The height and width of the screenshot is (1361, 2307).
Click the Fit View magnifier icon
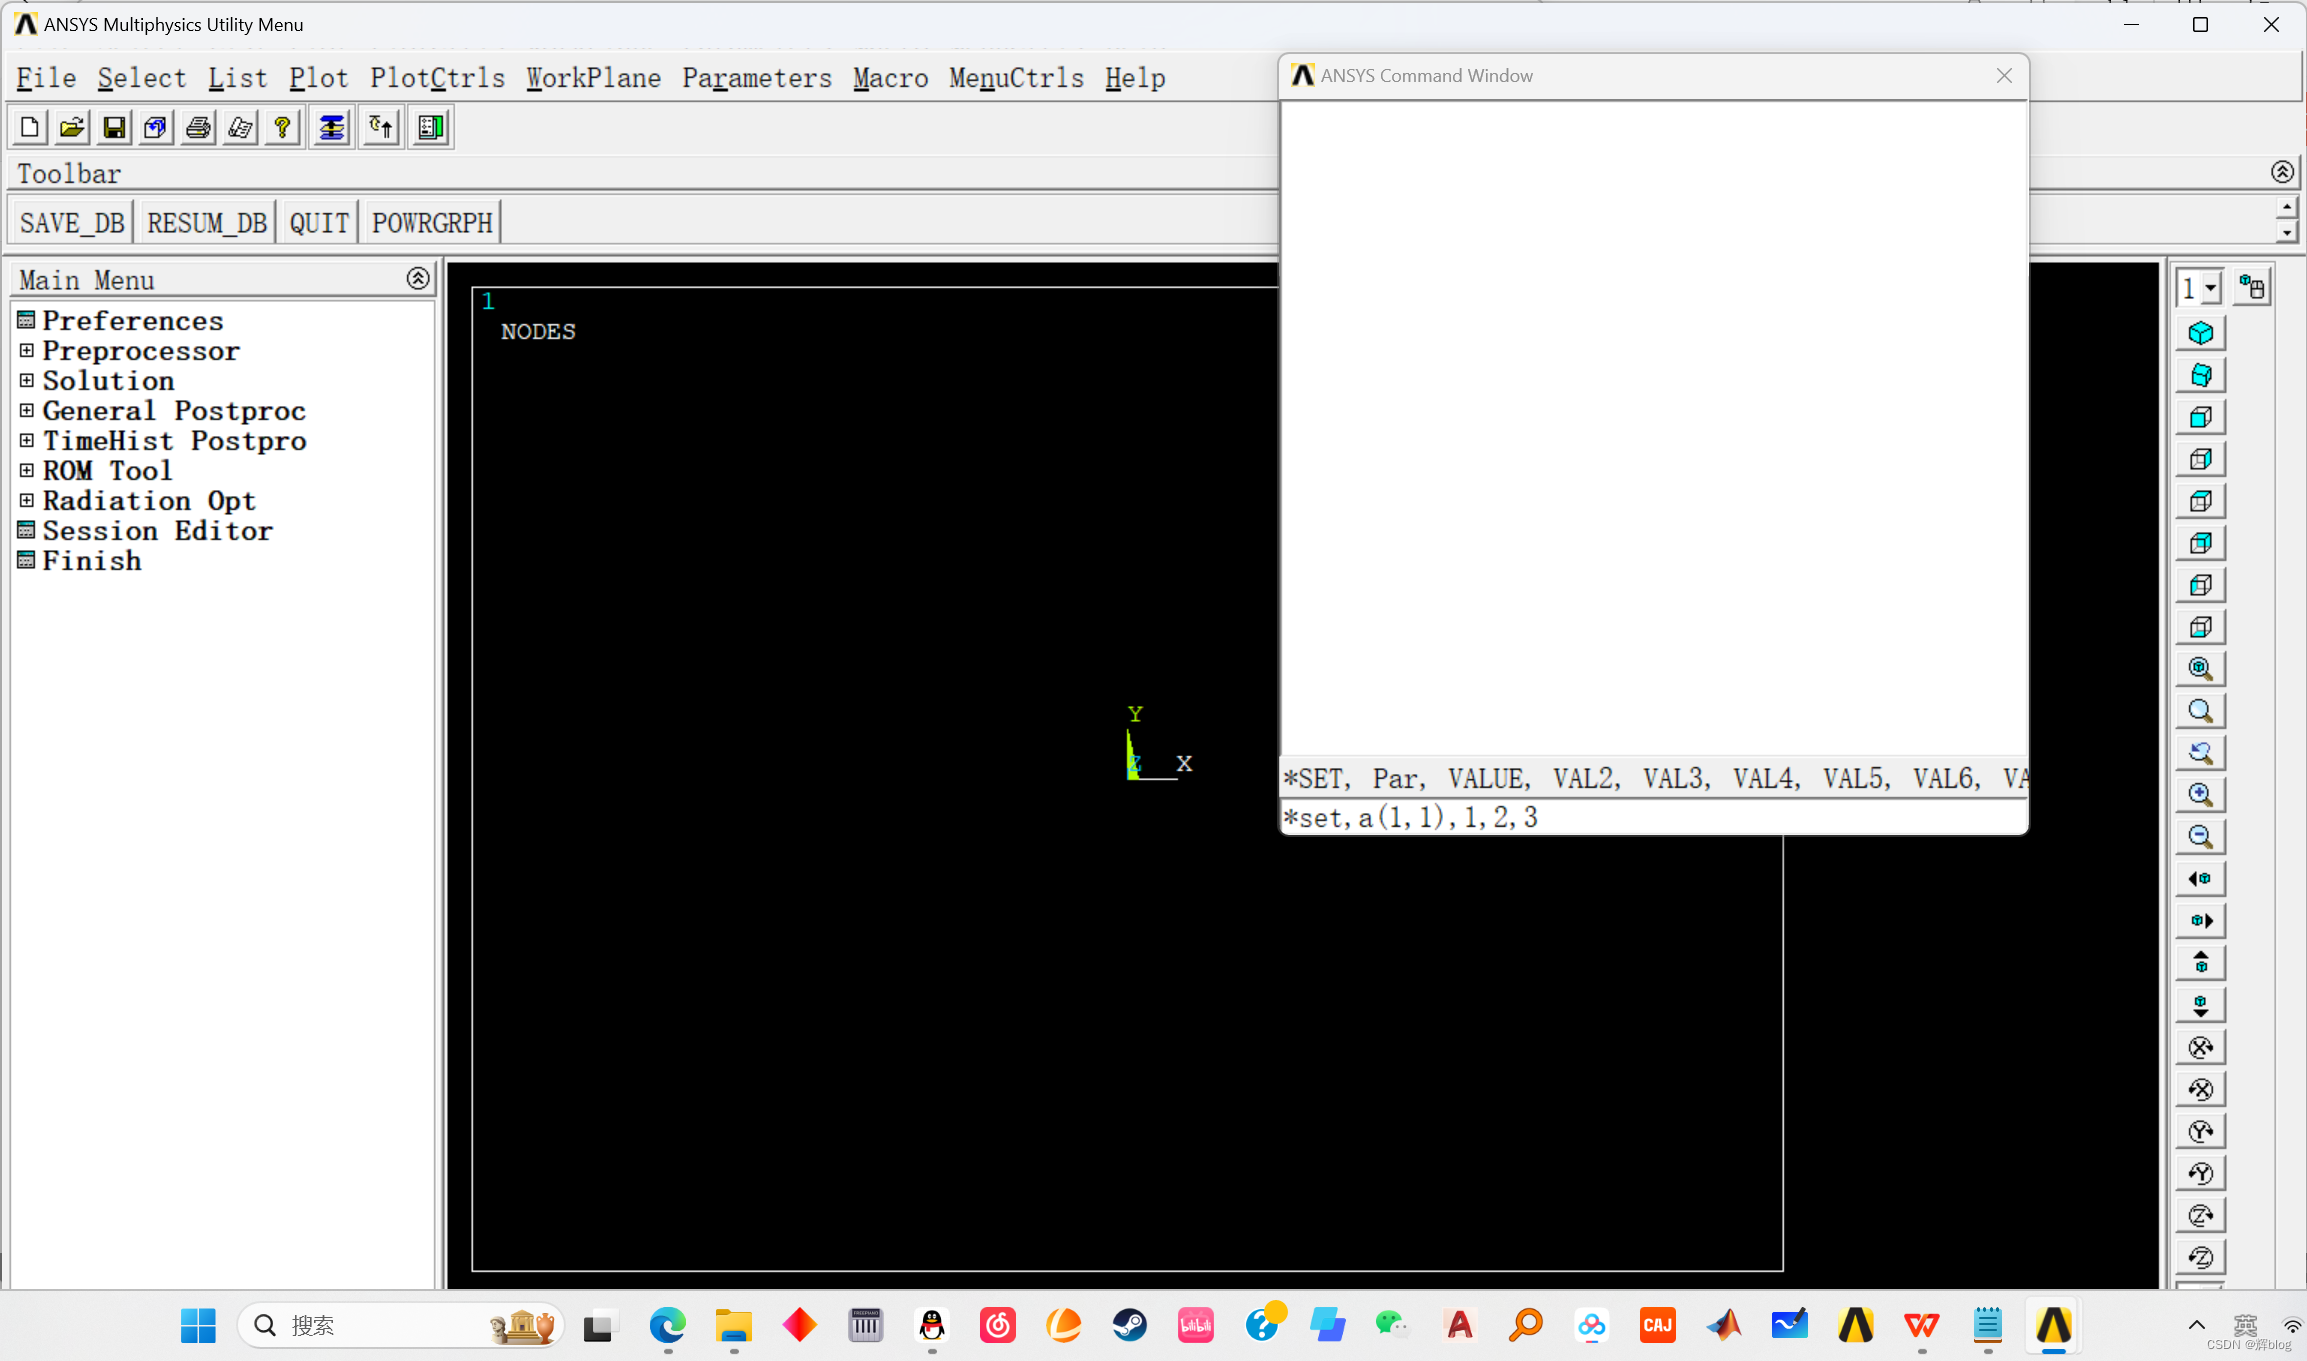pos(2200,669)
